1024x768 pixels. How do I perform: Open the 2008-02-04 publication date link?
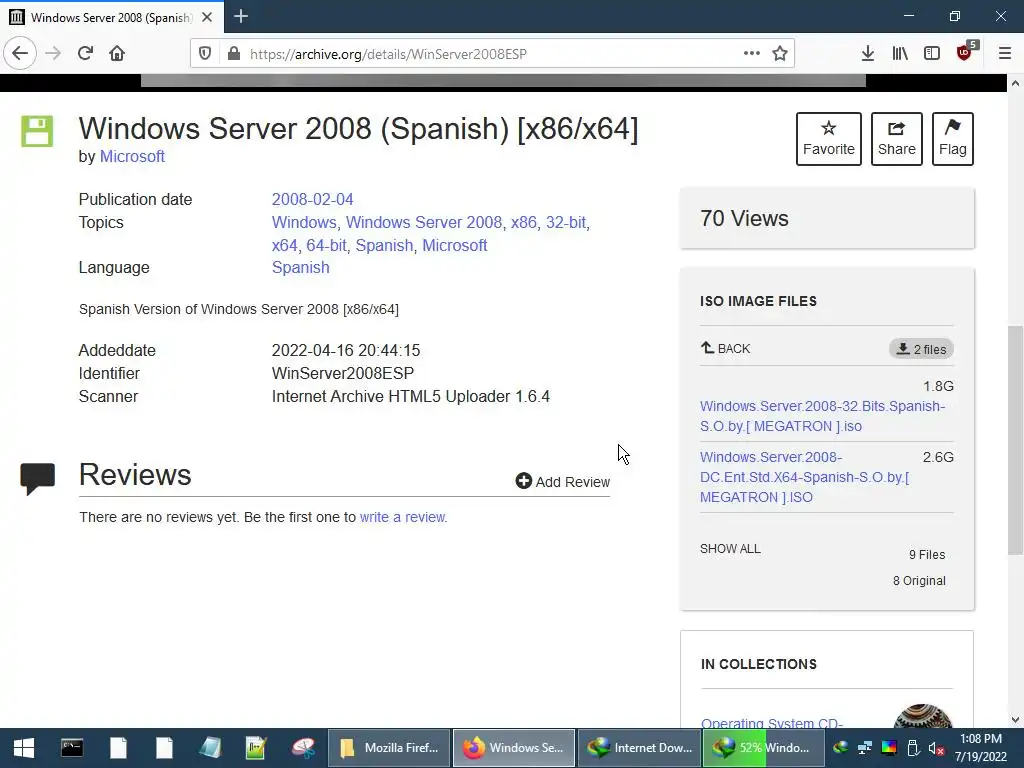click(312, 199)
